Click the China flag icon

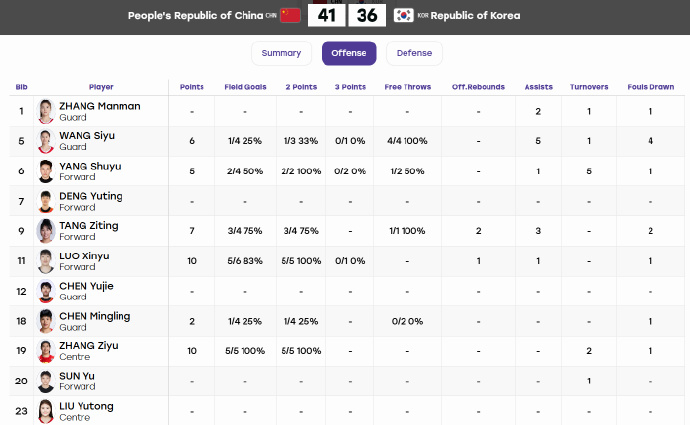pos(290,15)
